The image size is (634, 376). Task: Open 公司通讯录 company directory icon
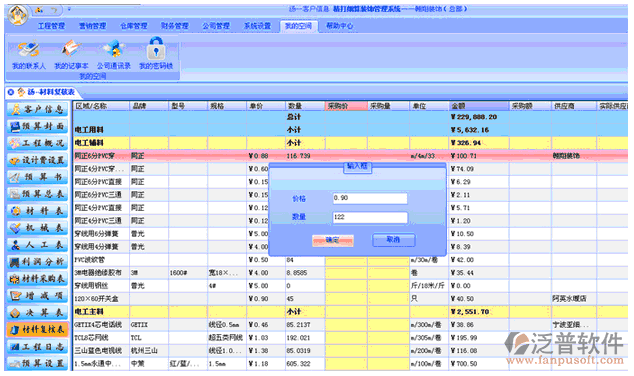click(114, 55)
